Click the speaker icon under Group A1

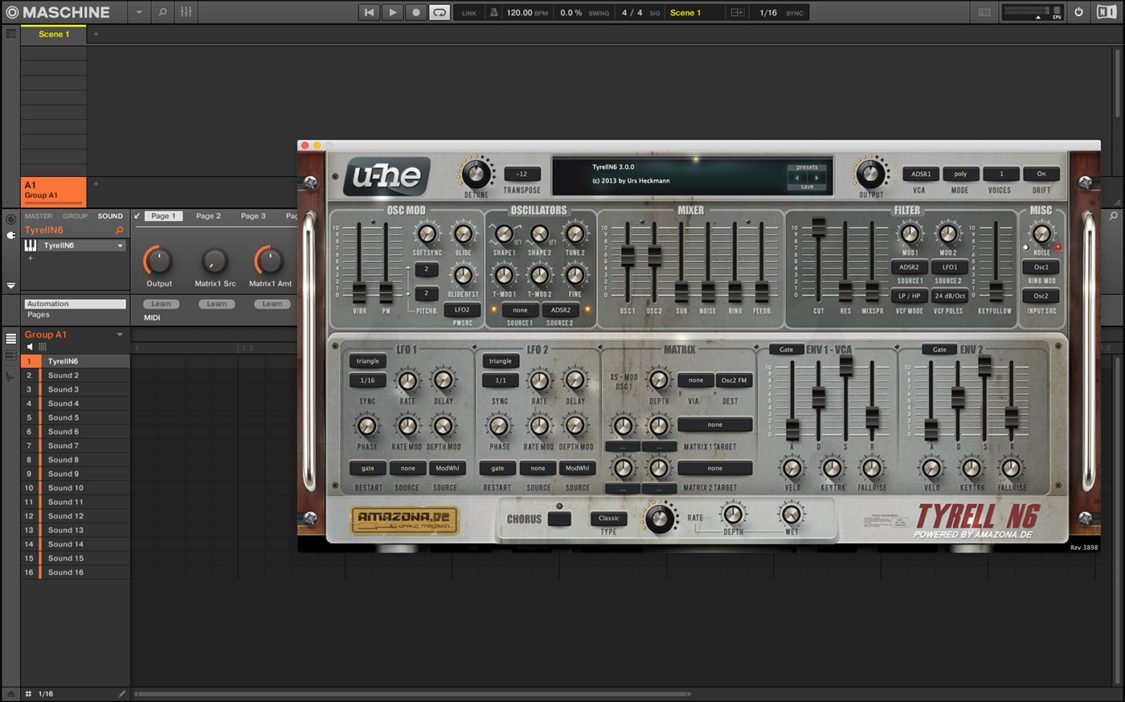[x=29, y=347]
